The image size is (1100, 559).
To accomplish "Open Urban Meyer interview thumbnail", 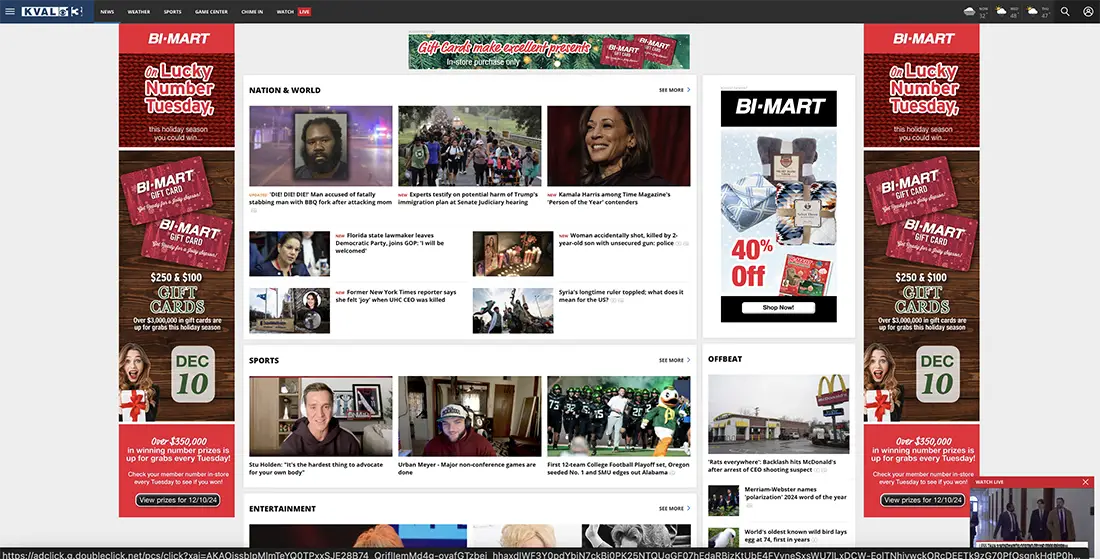I will coord(470,416).
